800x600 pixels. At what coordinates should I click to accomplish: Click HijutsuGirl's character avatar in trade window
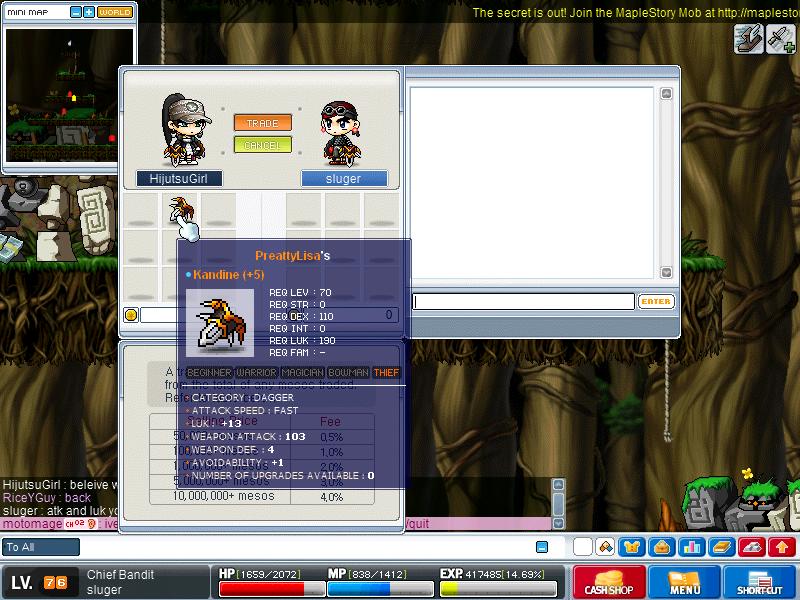click(185, 130)
